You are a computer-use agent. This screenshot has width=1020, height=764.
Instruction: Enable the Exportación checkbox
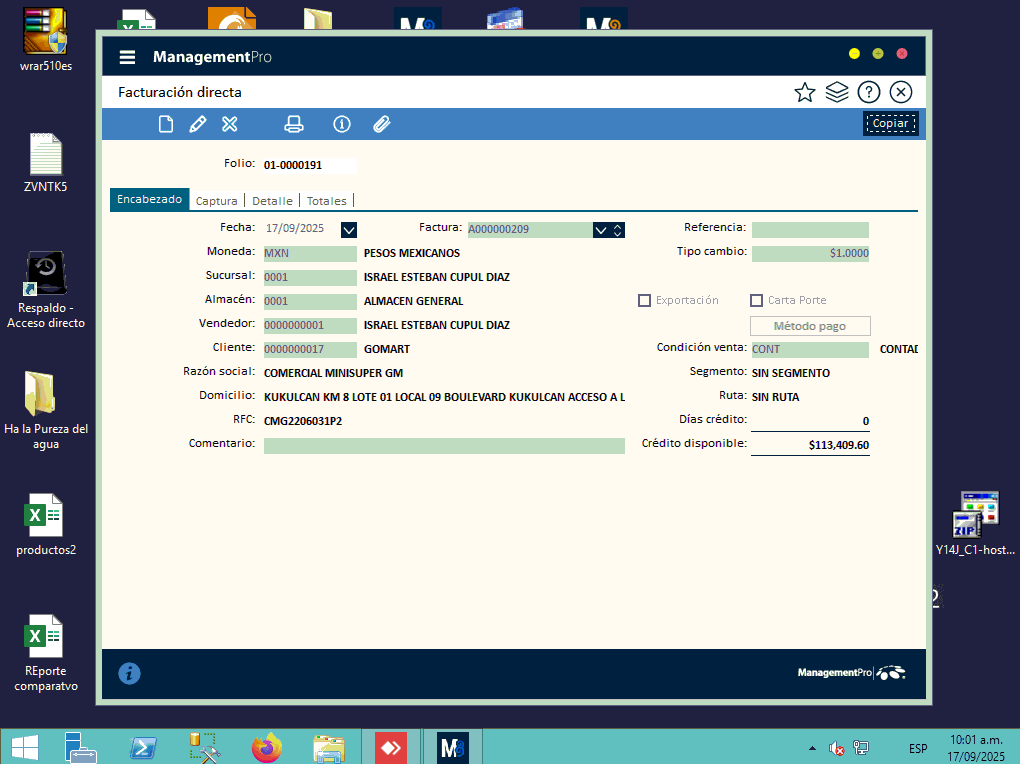point(645,300)
